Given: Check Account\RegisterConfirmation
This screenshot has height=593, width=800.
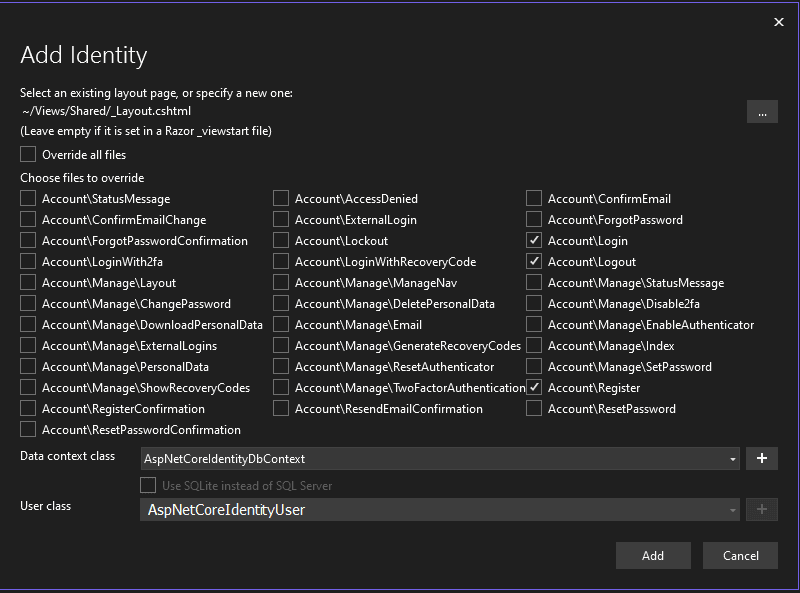Looking at the screenshot, I should tap(28, 408).
